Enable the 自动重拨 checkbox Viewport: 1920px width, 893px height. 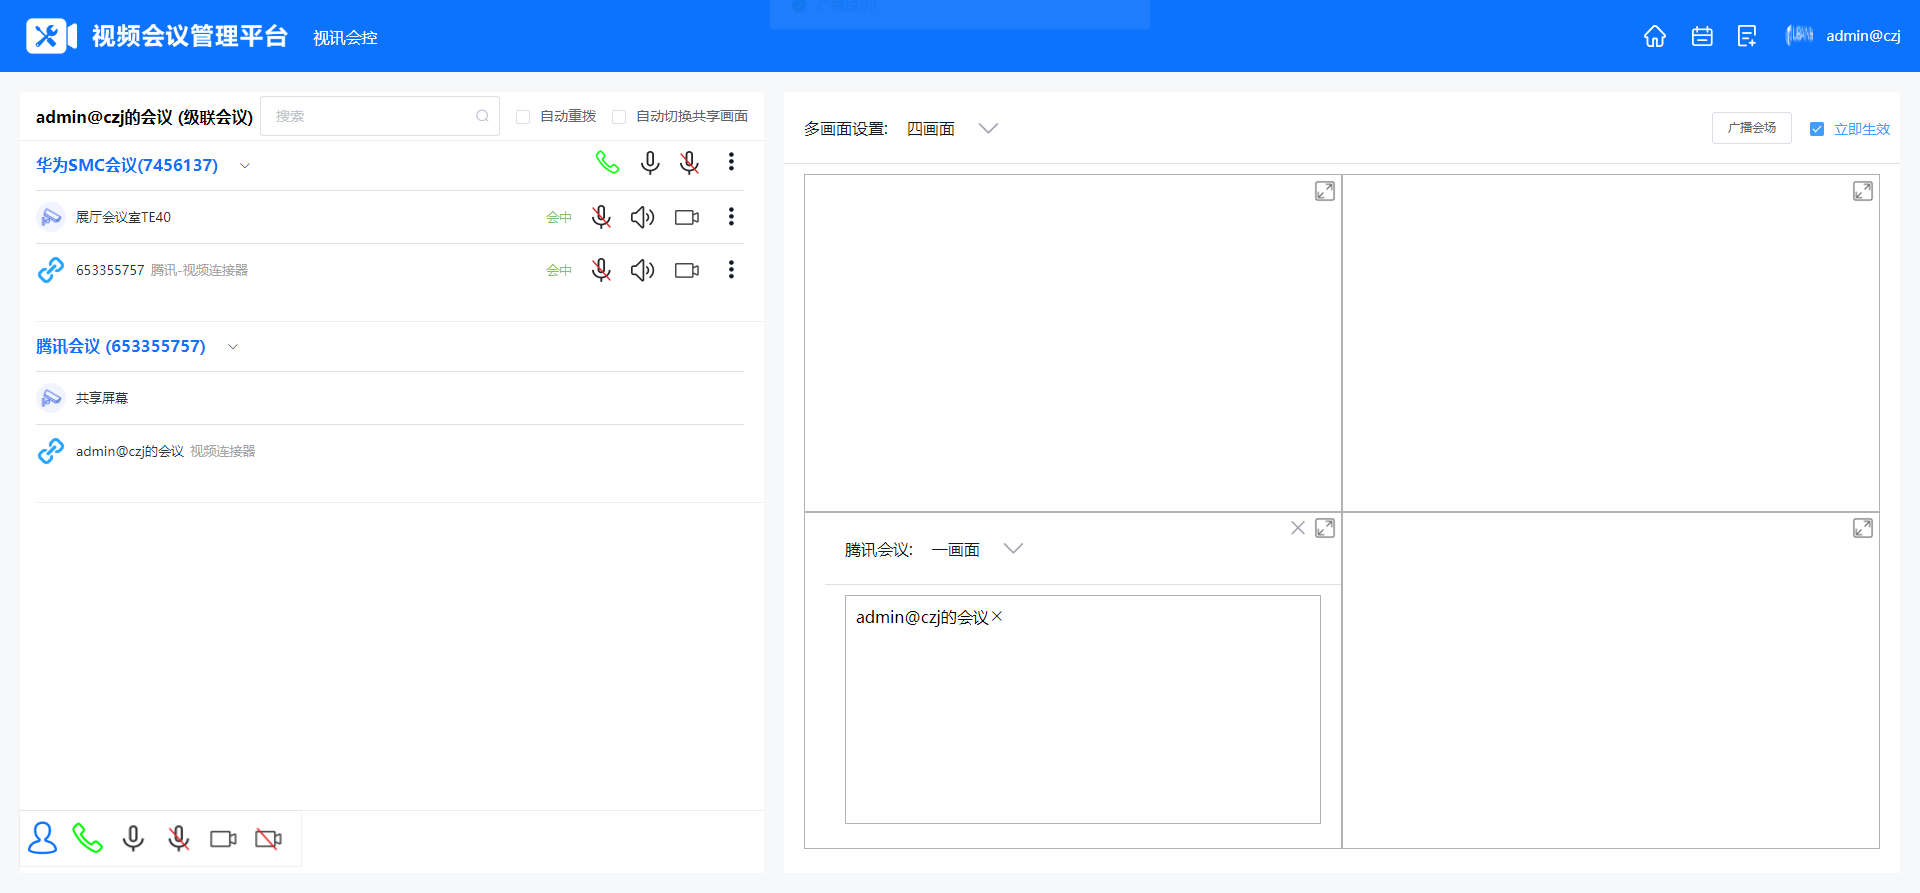coord(523,117)
